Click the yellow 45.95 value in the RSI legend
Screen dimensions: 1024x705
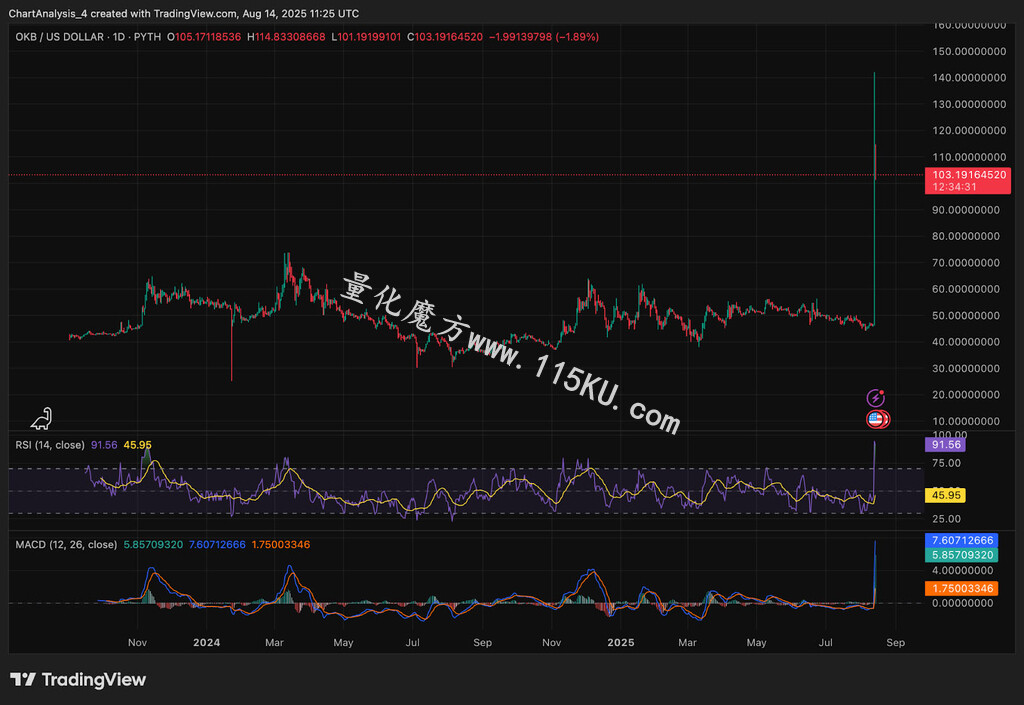click(x=137, y=445)
